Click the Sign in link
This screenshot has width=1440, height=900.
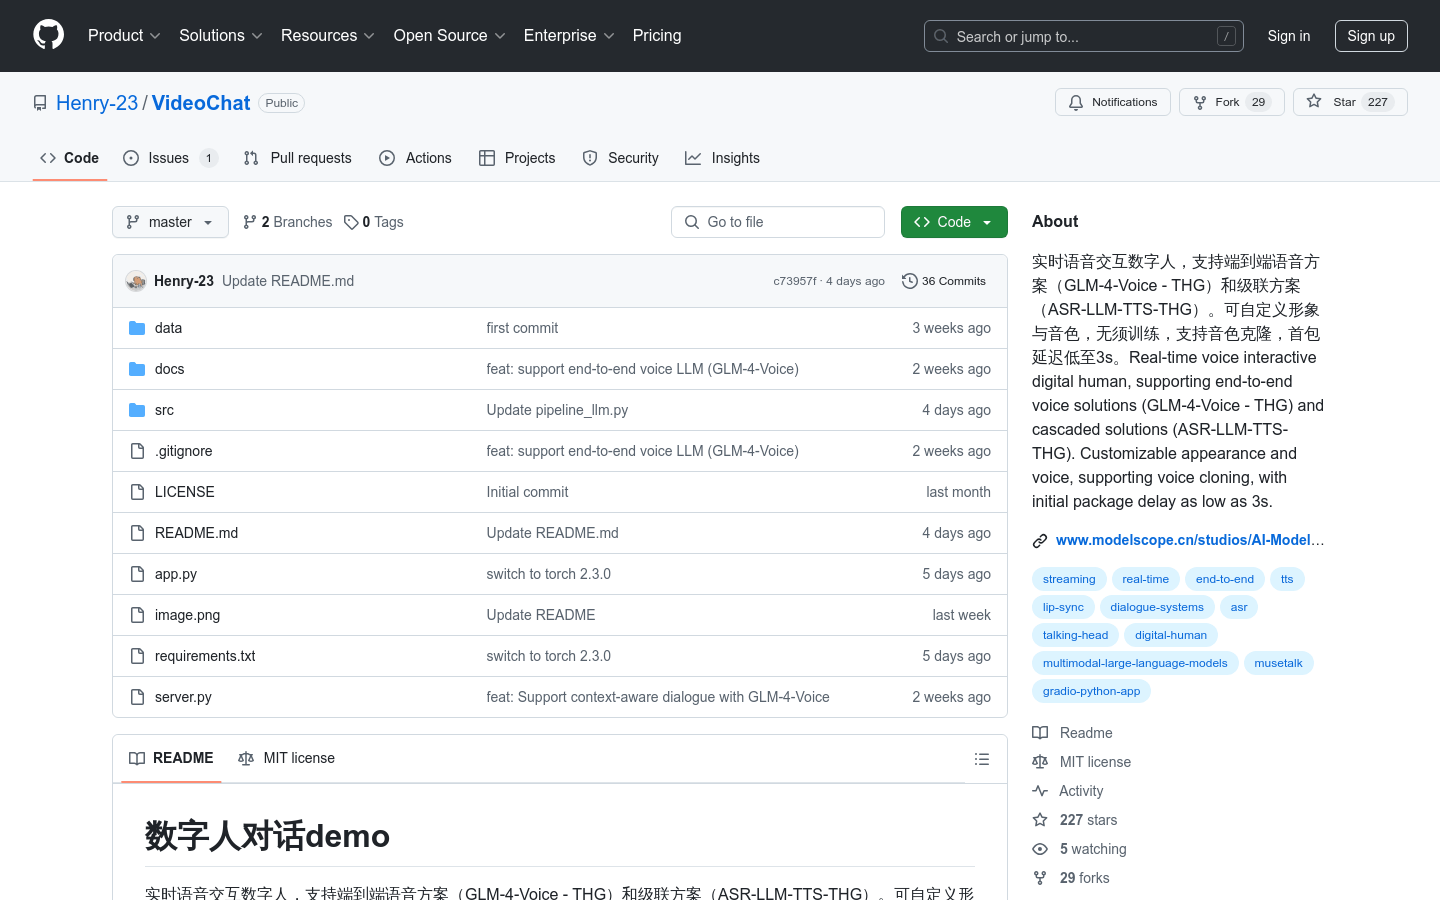(1288, 36)
